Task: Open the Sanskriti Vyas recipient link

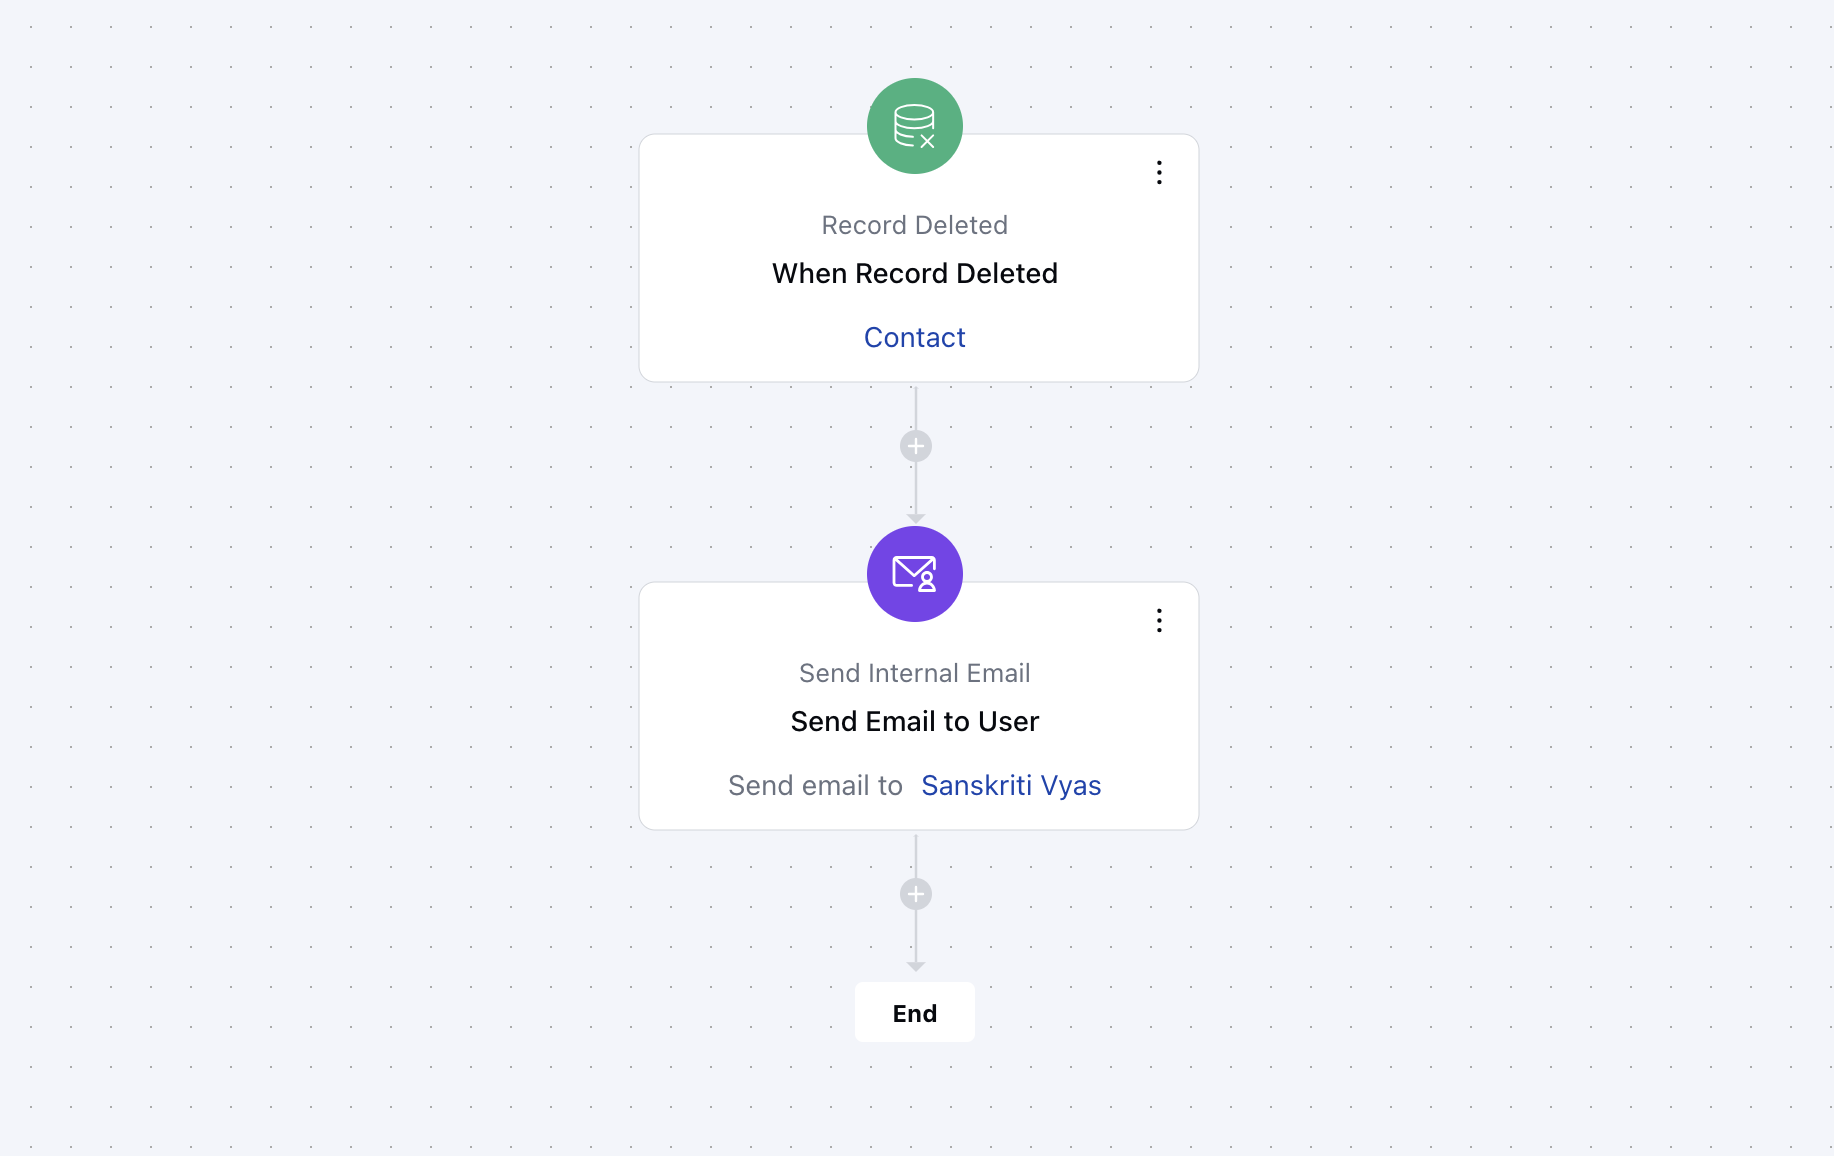Action: (x=1010, y=786)
